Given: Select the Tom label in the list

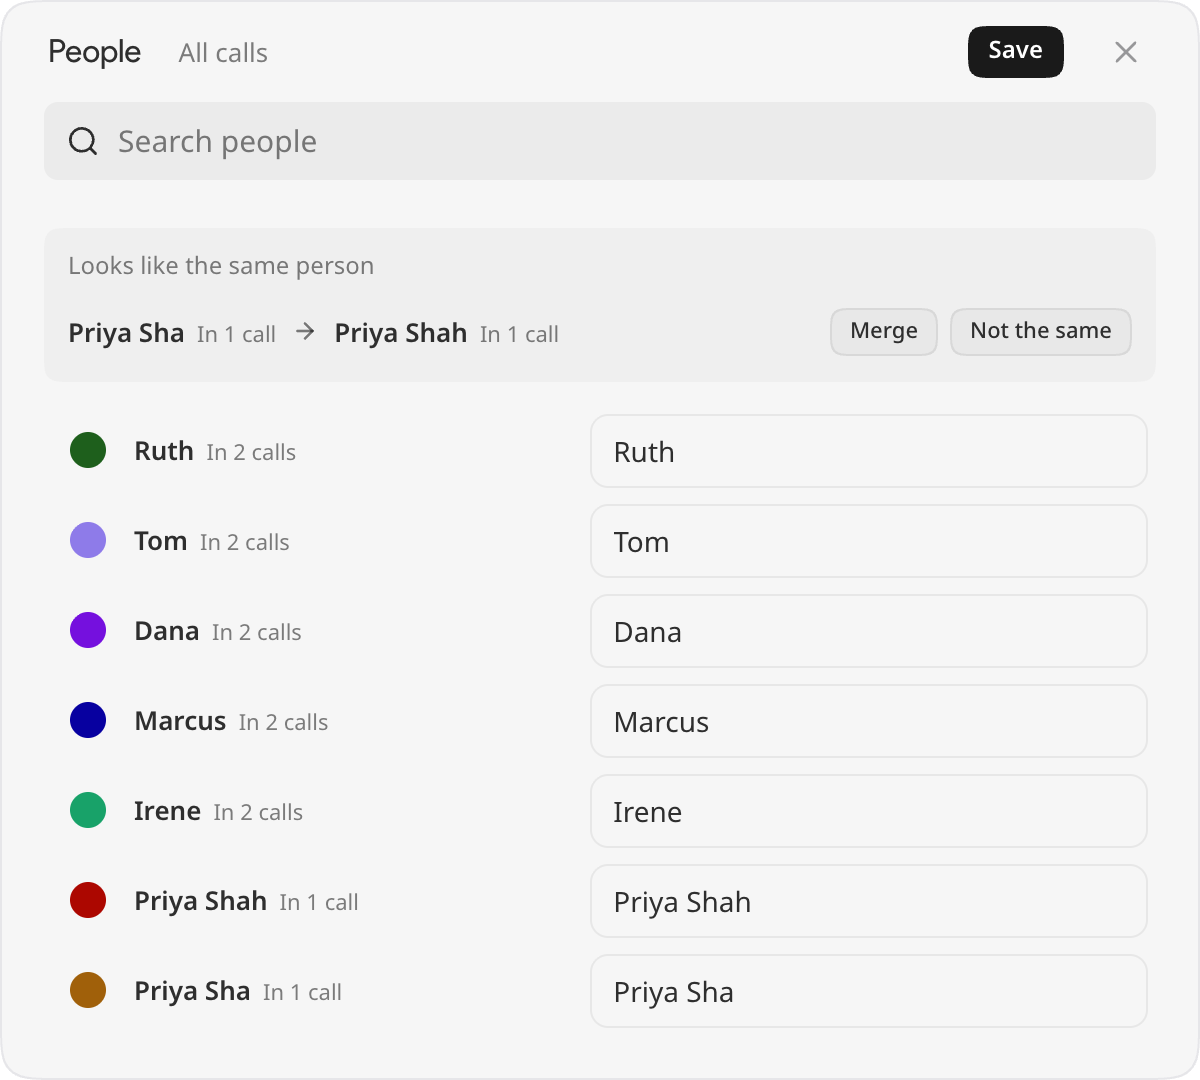Looking at the screenshot, I should 161,541.
